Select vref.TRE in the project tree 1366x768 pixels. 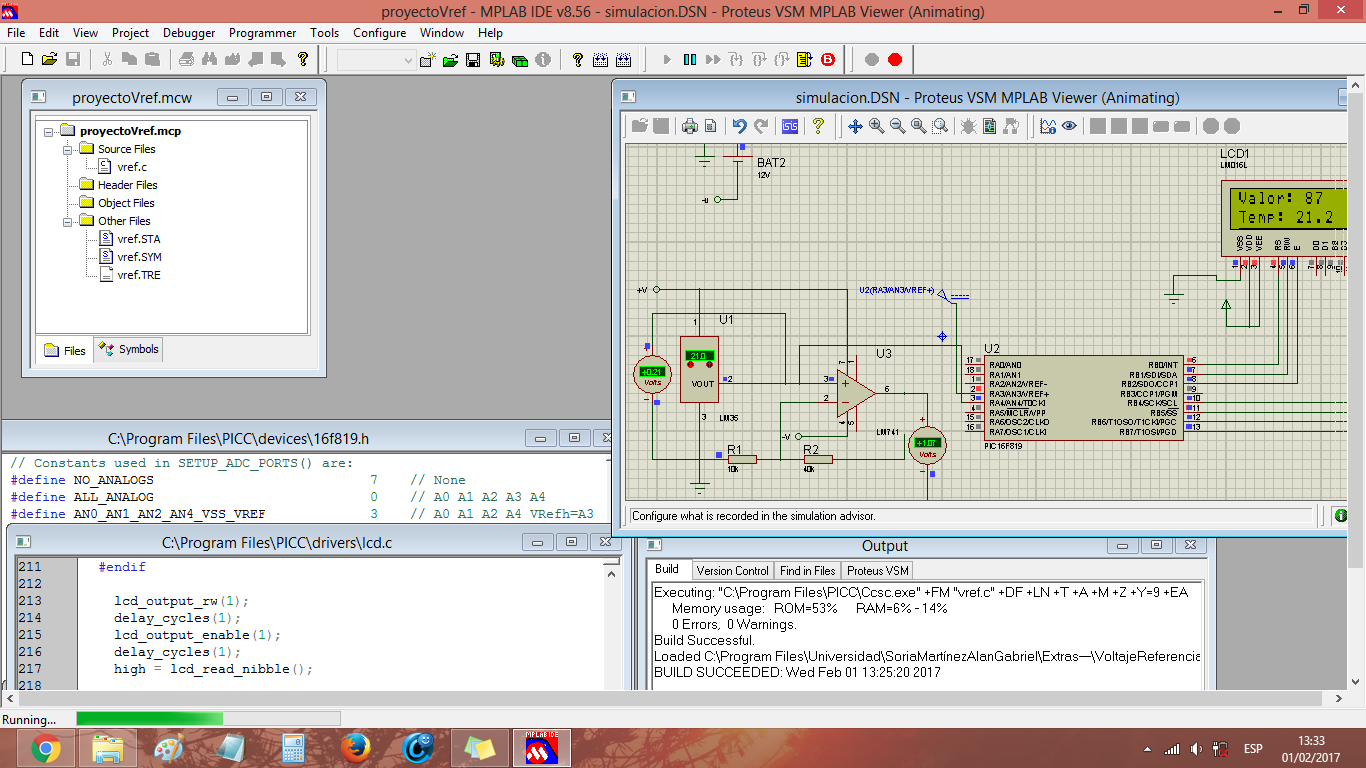138,275
